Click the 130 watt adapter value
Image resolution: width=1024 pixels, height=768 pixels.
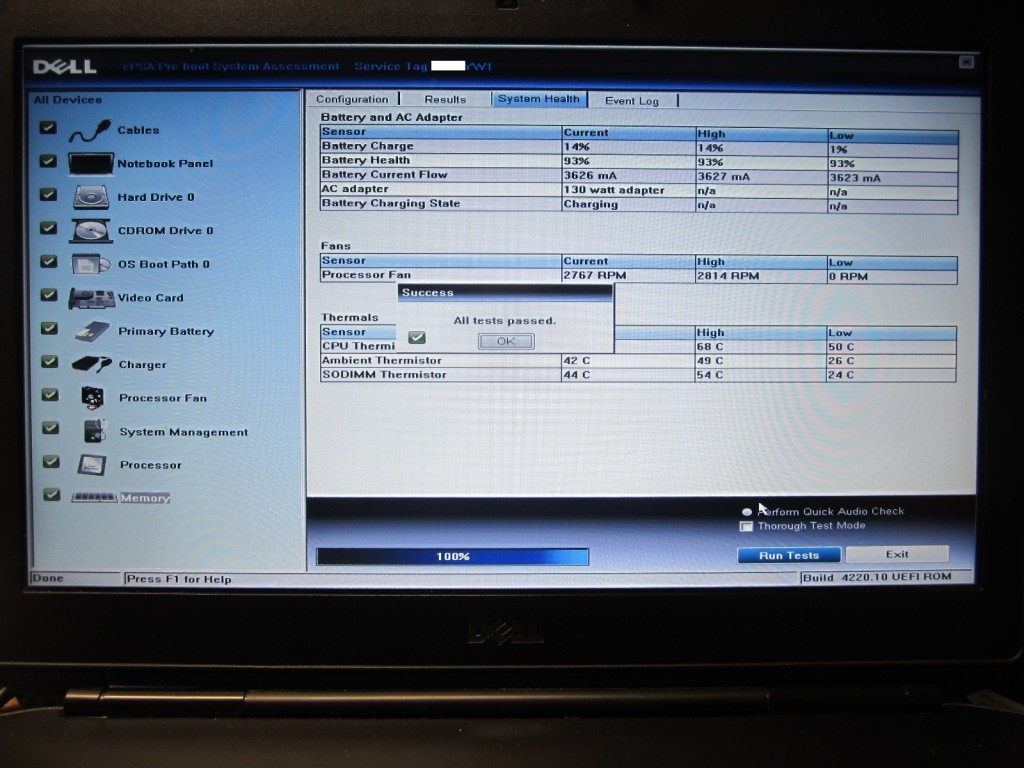point(614,190)
